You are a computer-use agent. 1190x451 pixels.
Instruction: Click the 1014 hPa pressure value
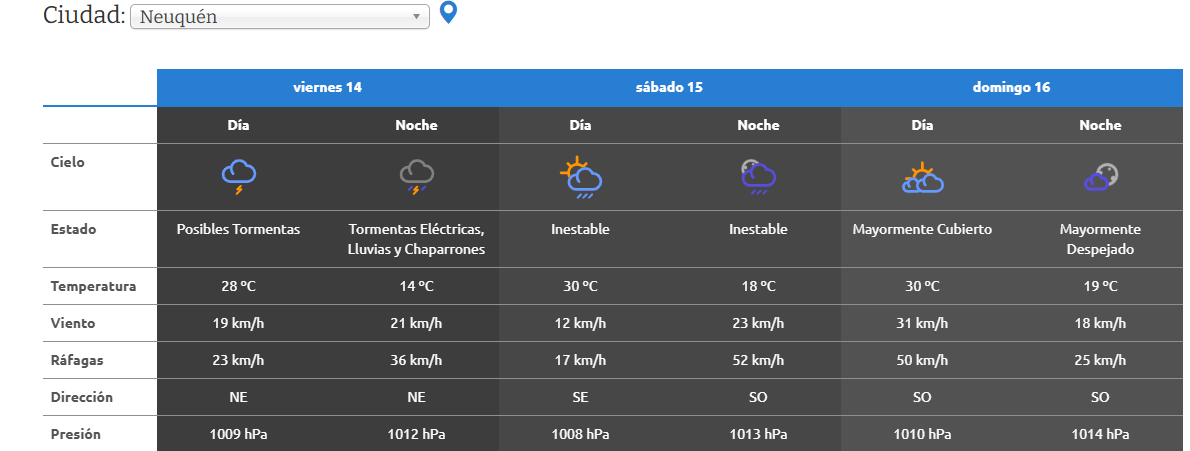click(1100, 434)
